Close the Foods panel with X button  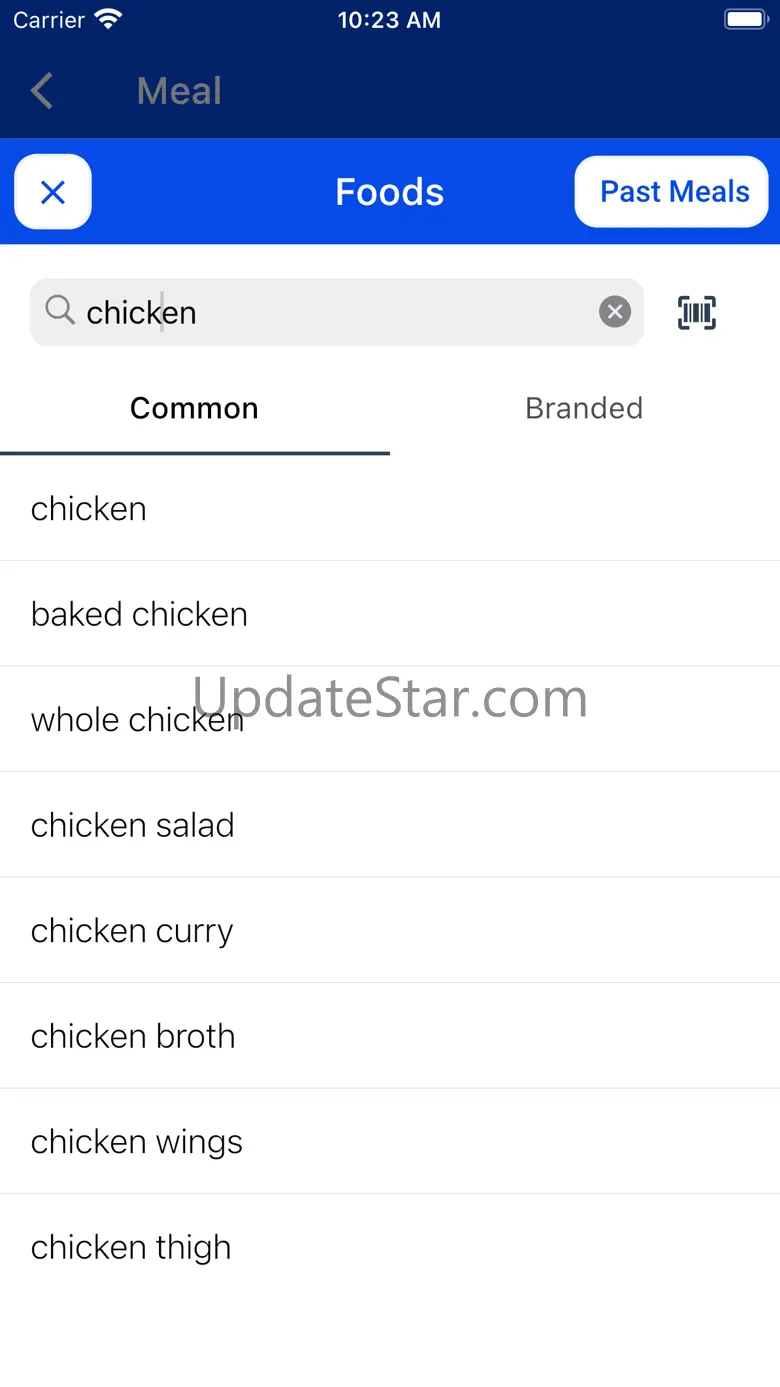click(53, 192)
